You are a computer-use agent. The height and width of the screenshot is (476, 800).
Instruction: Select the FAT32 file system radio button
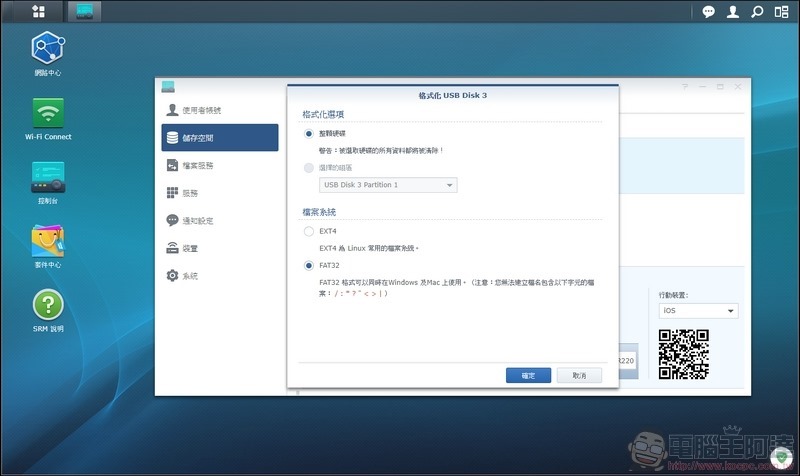[309, 266]
